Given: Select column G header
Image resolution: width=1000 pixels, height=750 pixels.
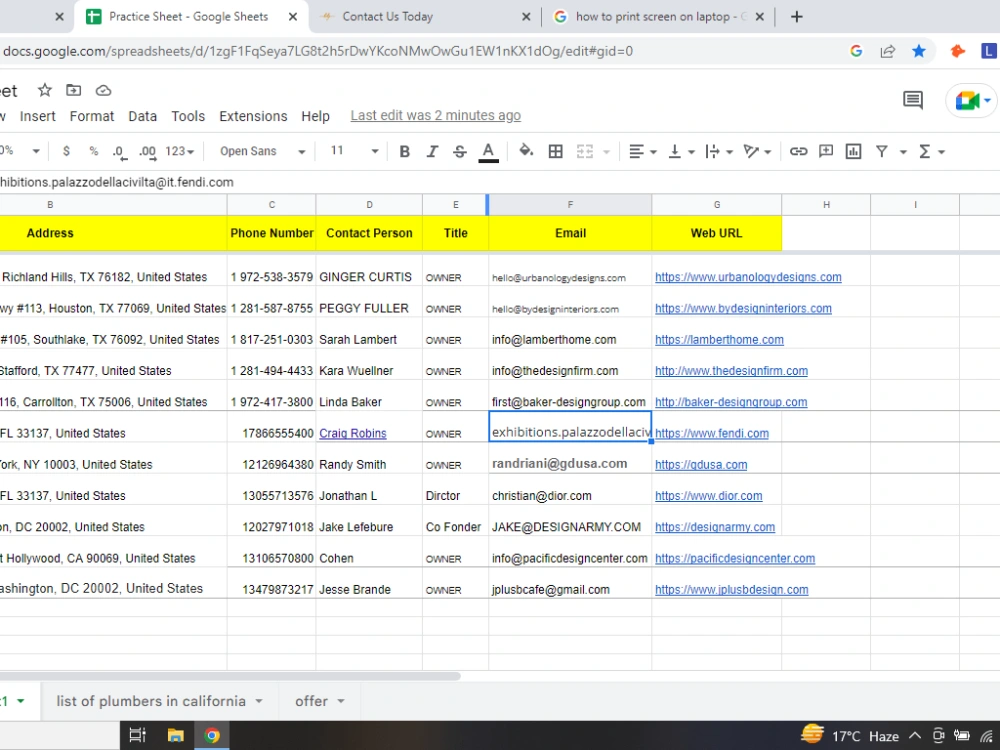Looking at the screenshot, I should [717, 205].
